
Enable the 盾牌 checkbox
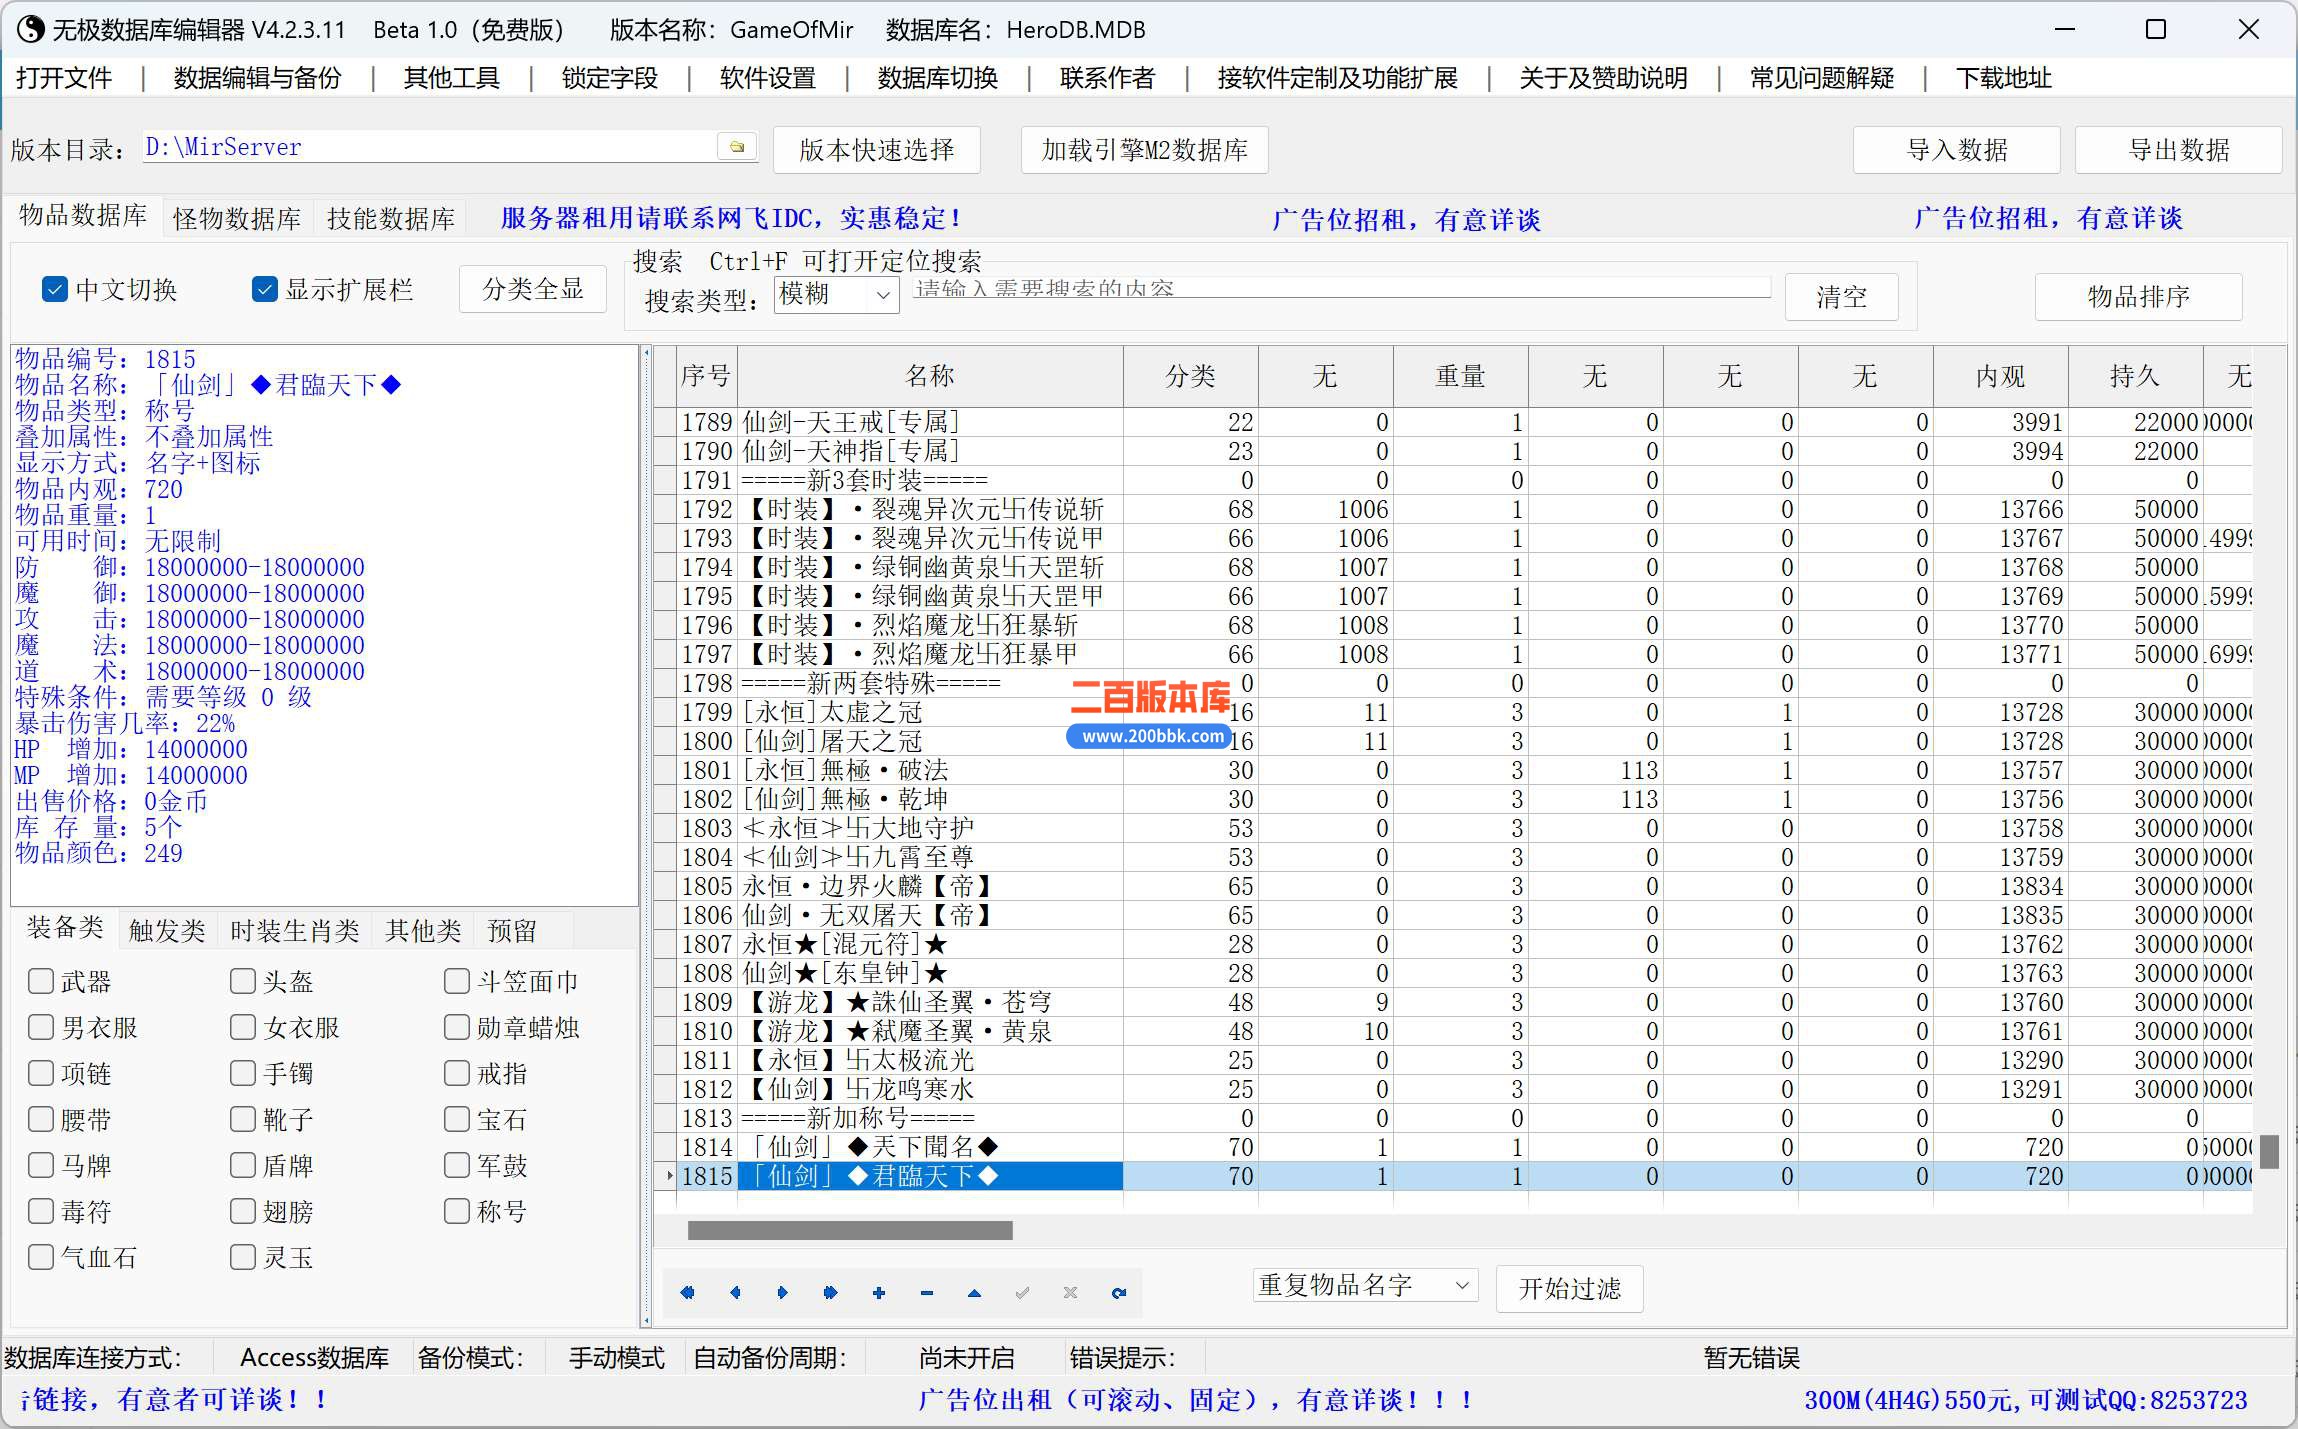(x=242, y=1165)
